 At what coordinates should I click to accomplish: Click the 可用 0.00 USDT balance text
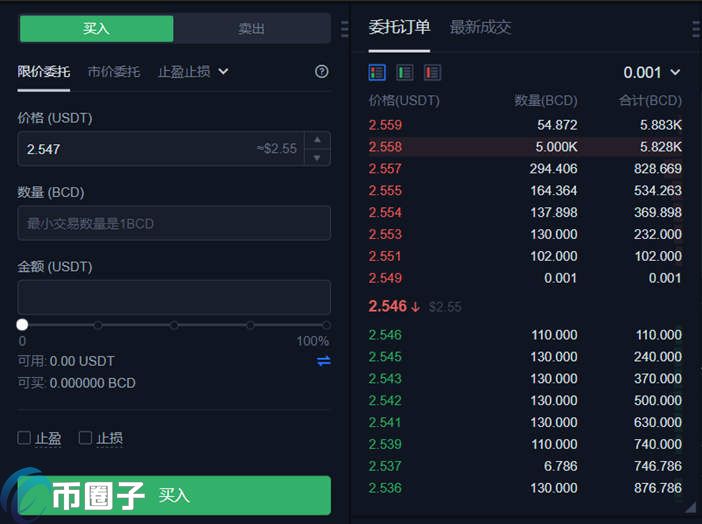(x=66, y=361)
